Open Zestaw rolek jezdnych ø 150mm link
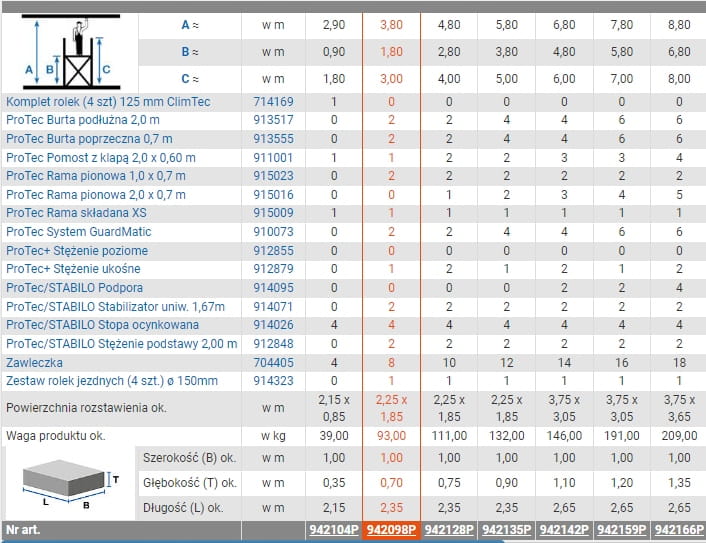This screenshot has width=706, height=543. point(111,381)
